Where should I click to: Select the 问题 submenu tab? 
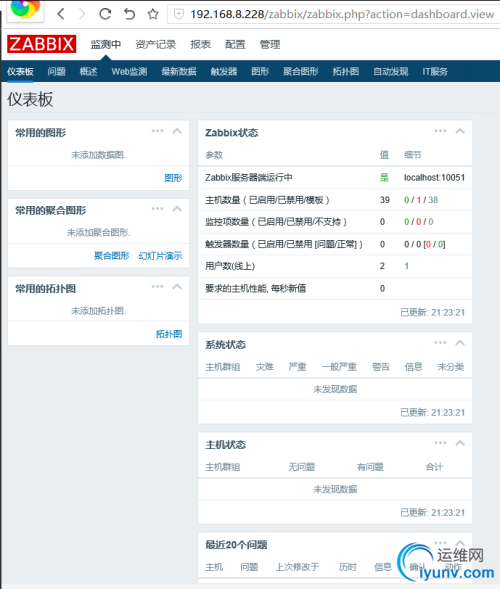[57, 71]
